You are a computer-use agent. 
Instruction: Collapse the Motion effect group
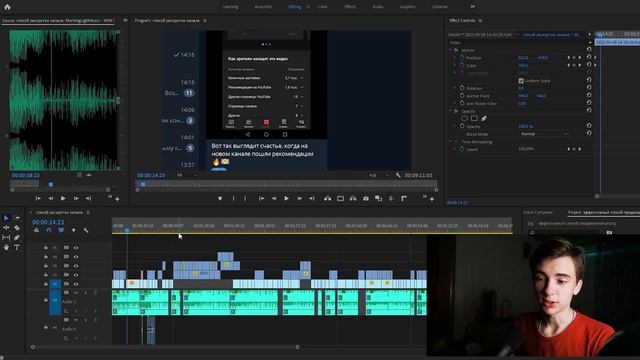[x=451, y=50]
